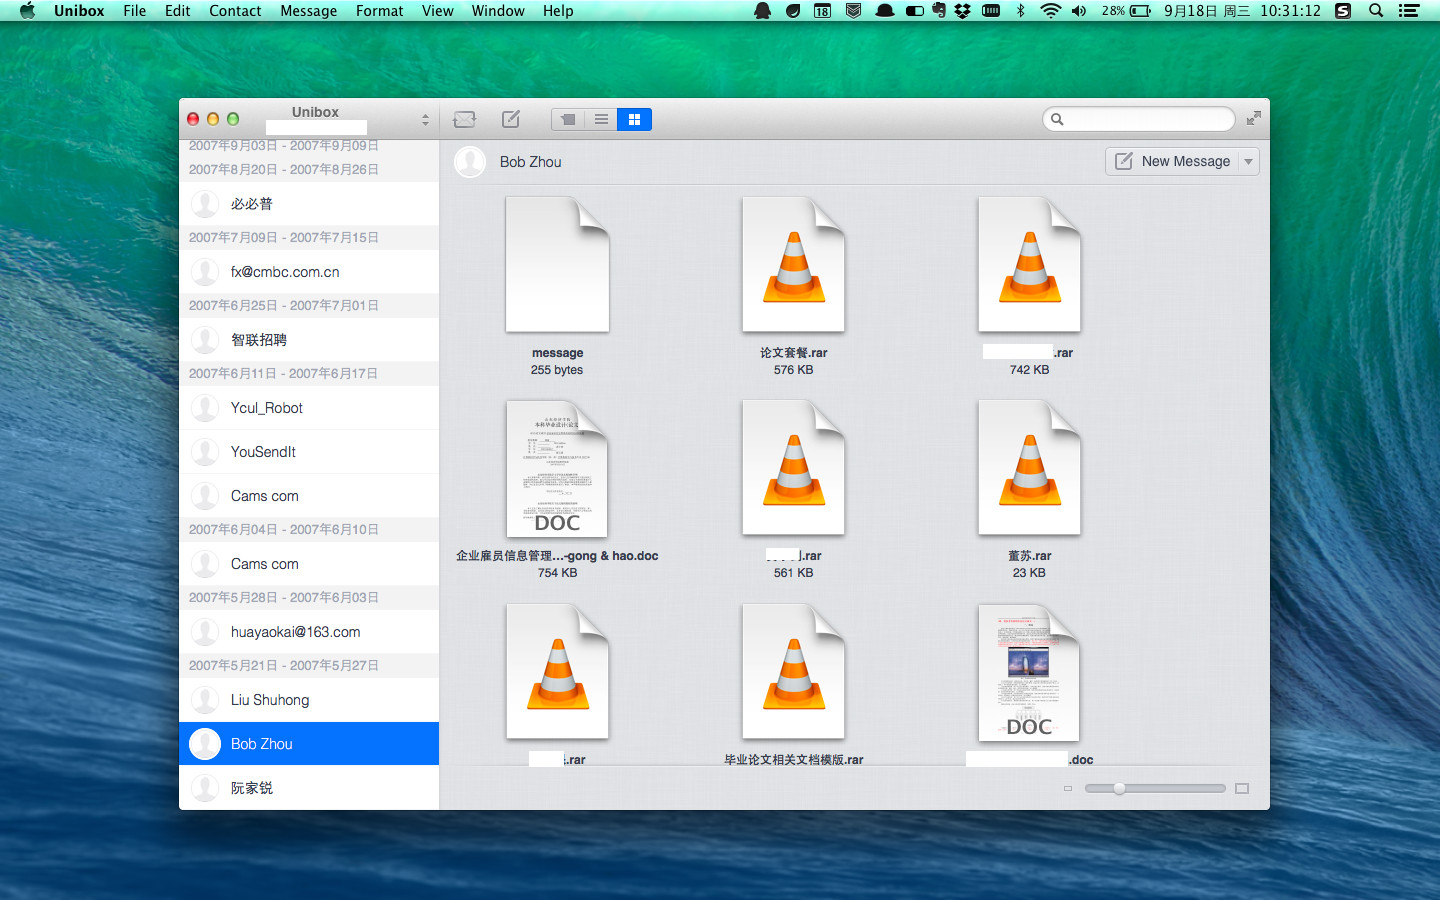Screen dimensions: 1440x900
Task: Click the check mail envelope icon
Action: pyautogui.click(x=464, y=120)
